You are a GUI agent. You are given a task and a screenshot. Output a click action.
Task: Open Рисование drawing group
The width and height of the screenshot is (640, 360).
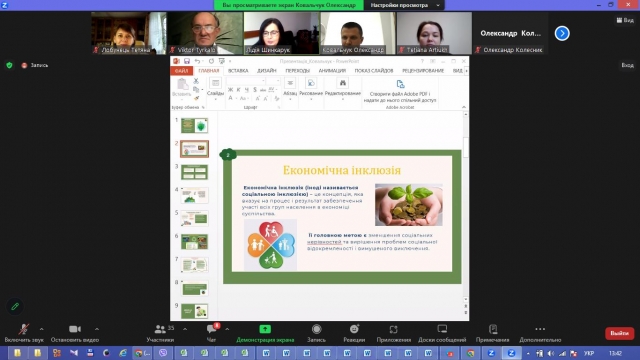point(311,89)
